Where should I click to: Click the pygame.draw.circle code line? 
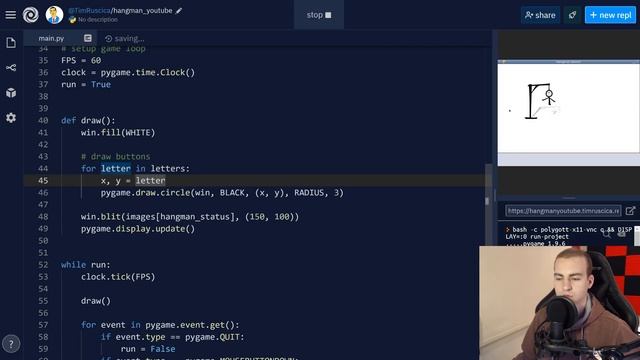point(222,193)
